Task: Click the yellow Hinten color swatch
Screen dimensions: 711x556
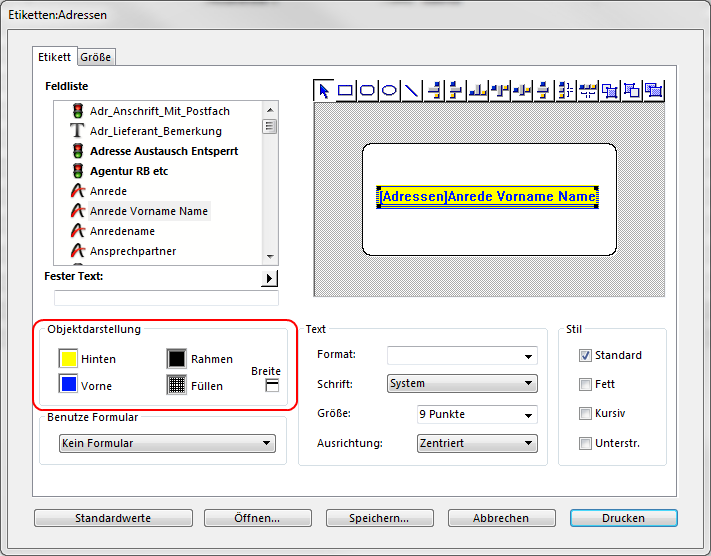Action: pos(69,358)
